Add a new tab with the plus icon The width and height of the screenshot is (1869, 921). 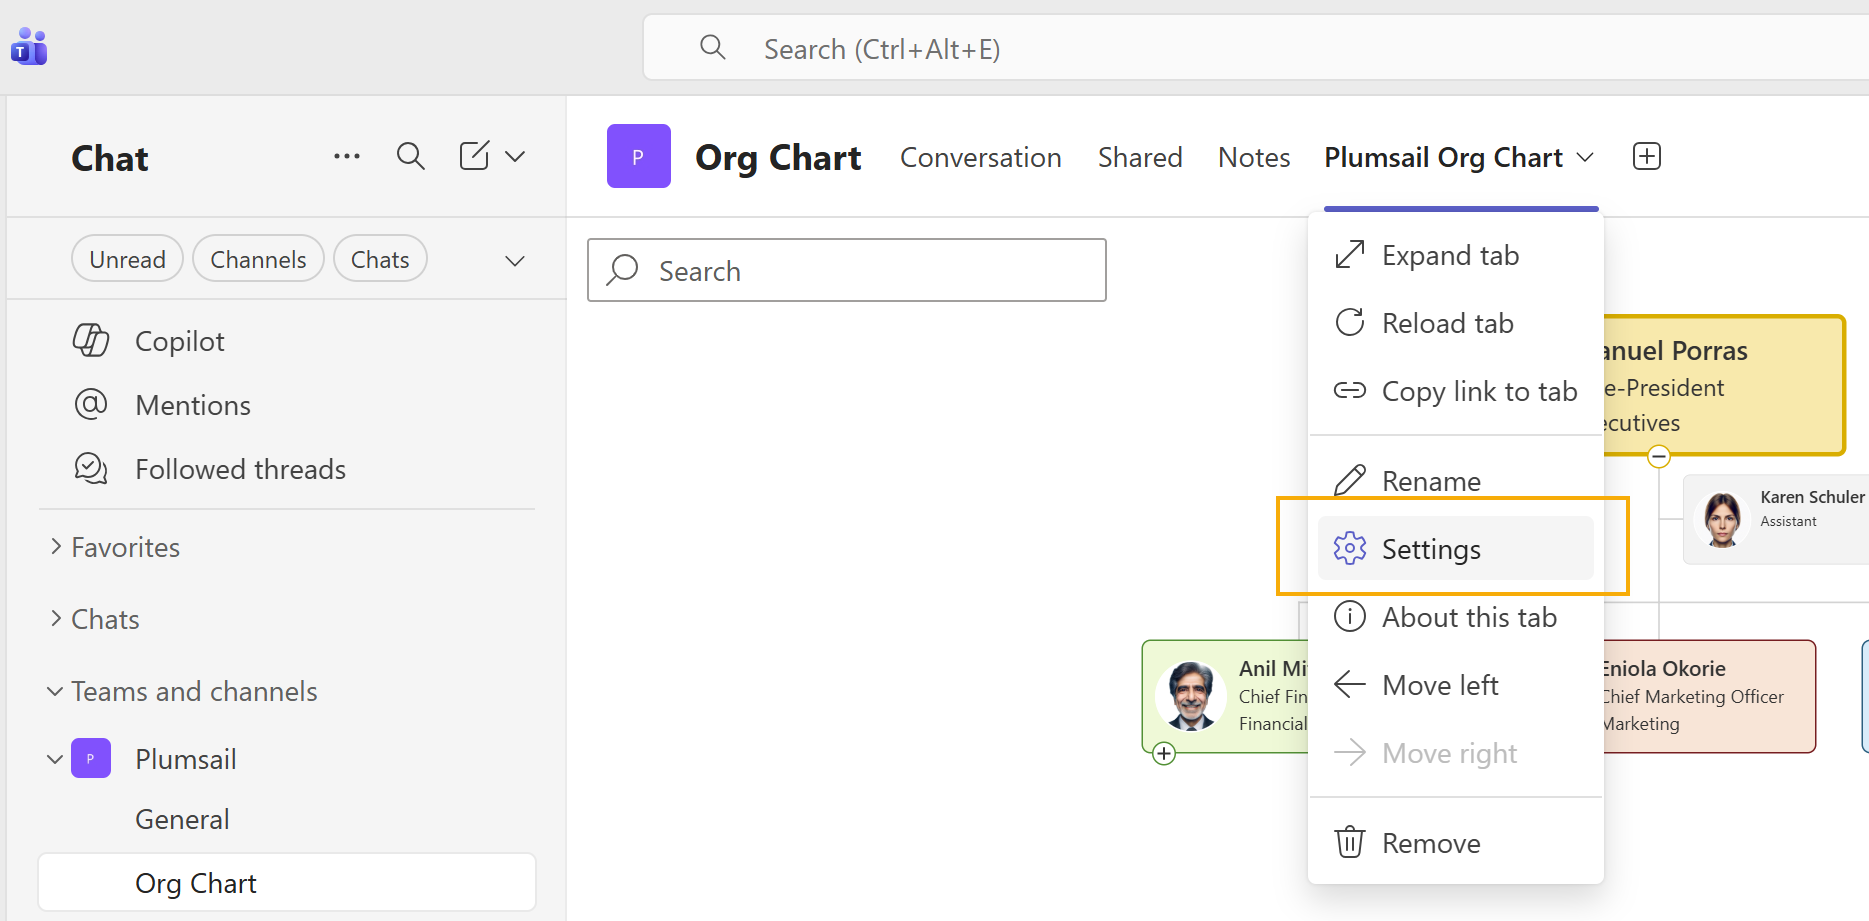click(x=1646, y=155)
